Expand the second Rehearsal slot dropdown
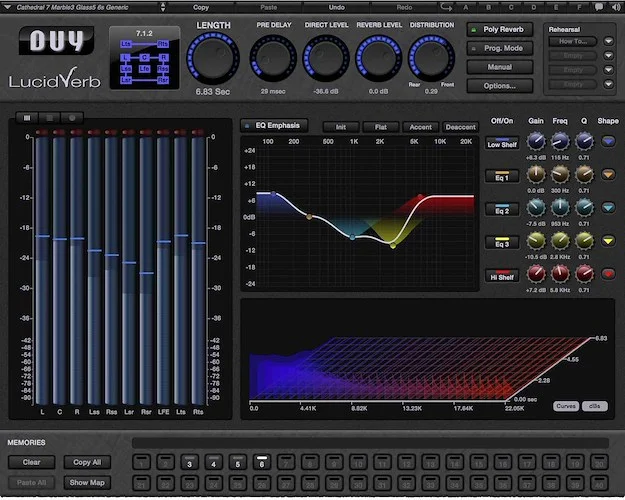This screenshot has height=500, width=625. tap(608, 55)
